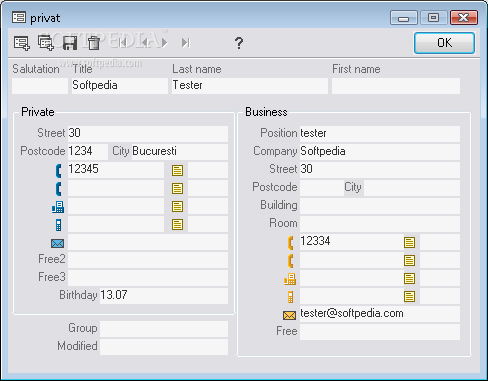
Task: Focus the Salutation input field
Action: point(40,86)
